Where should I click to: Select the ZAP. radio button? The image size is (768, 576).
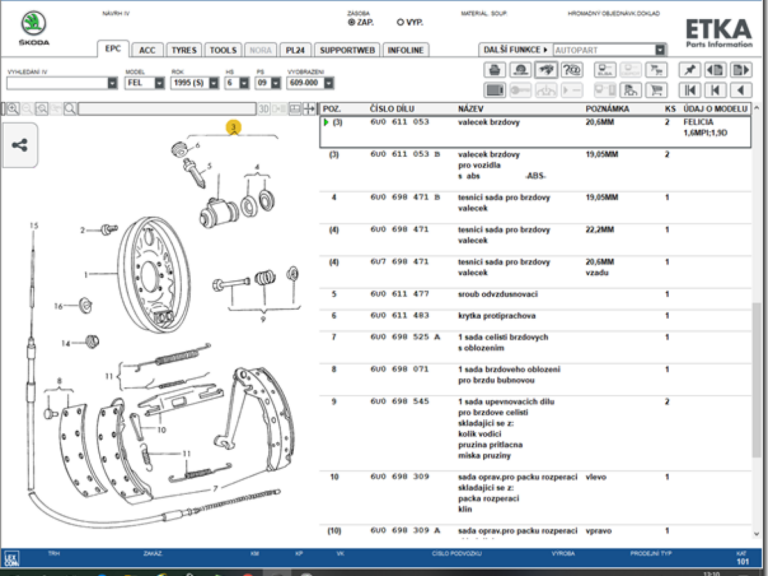coord(351,21)
